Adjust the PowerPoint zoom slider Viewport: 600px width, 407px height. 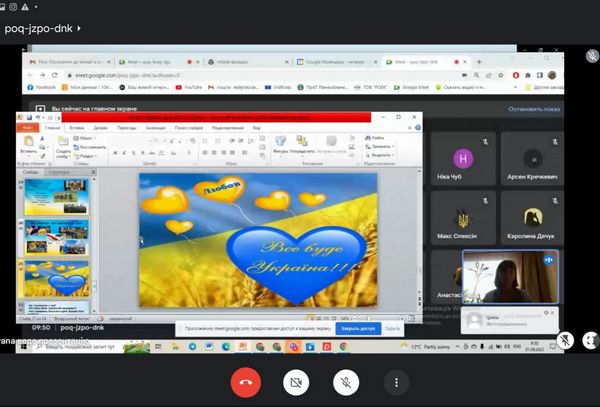pos(369,318)
